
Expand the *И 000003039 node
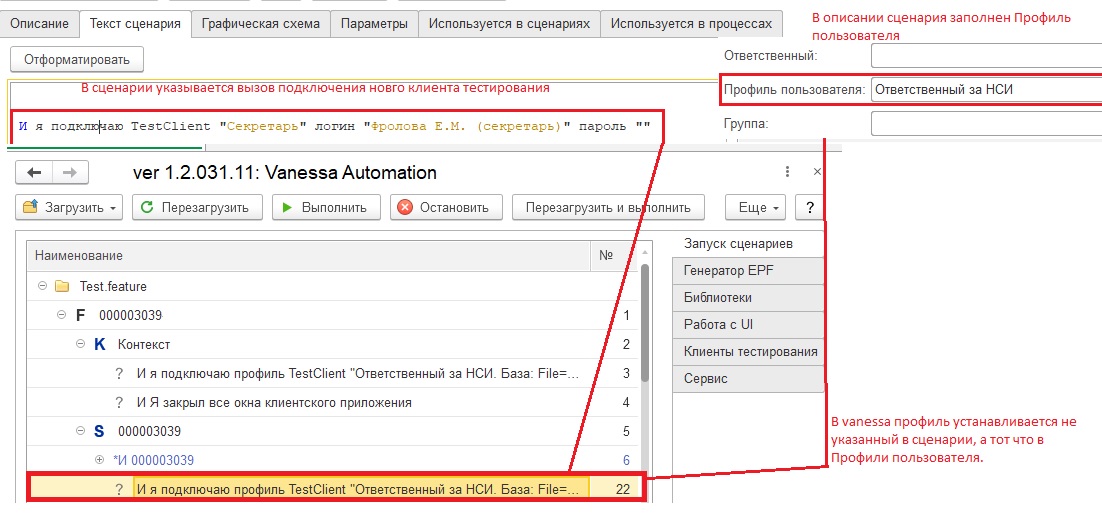tap(99, 460)
